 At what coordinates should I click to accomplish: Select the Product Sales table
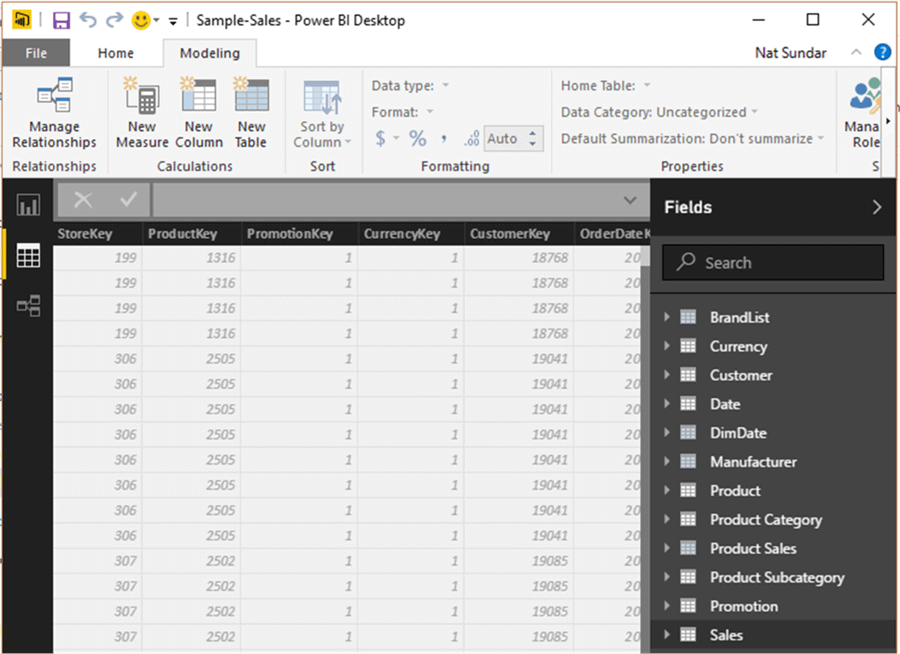[753, 548]
